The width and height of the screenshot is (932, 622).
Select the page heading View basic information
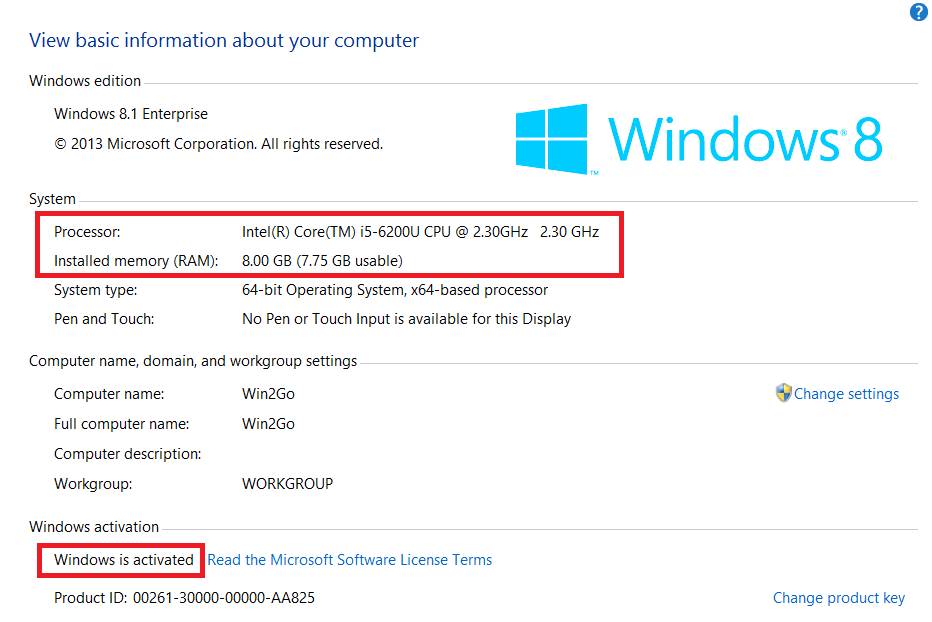coord(223,40)
